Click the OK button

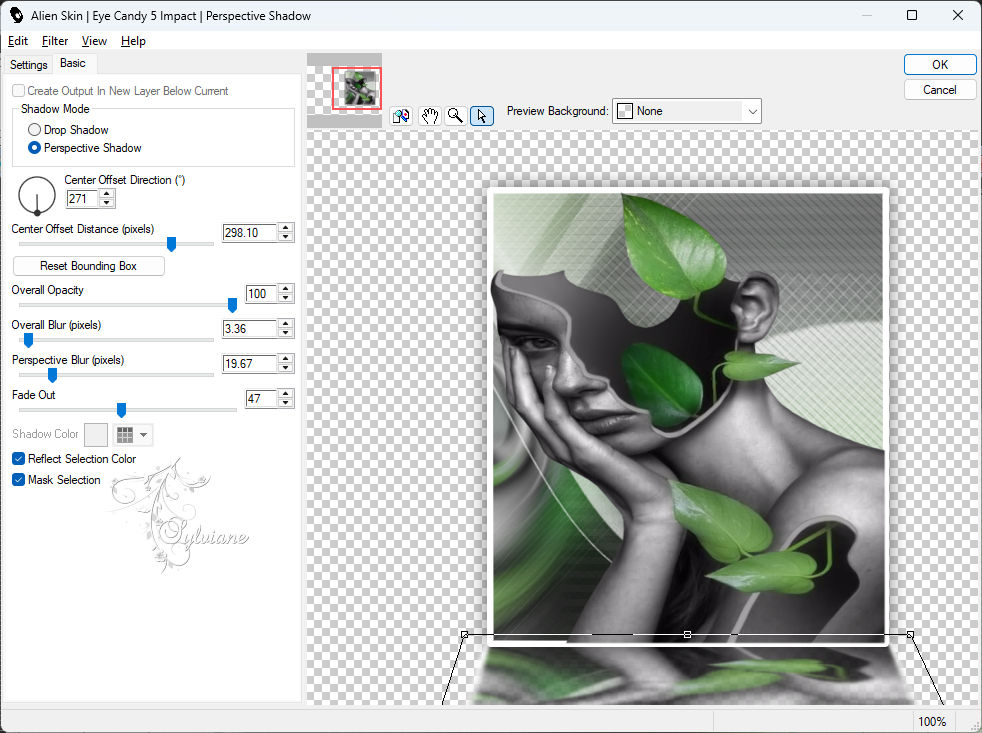[x=939, y=65]
